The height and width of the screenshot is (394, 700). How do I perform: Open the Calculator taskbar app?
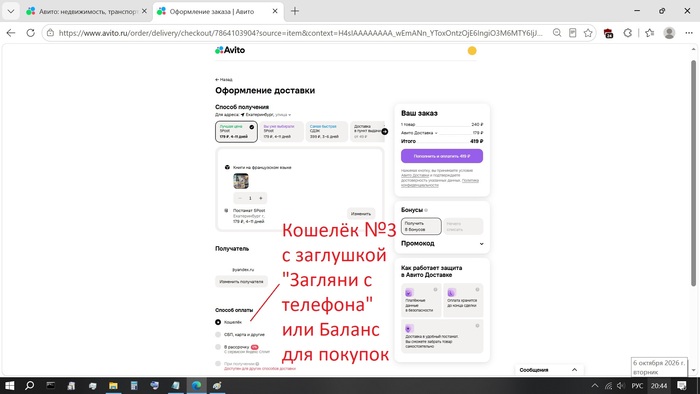(134, 386)
